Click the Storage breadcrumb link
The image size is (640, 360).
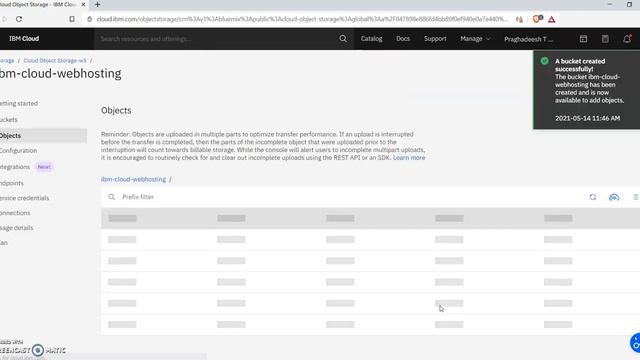7,60
